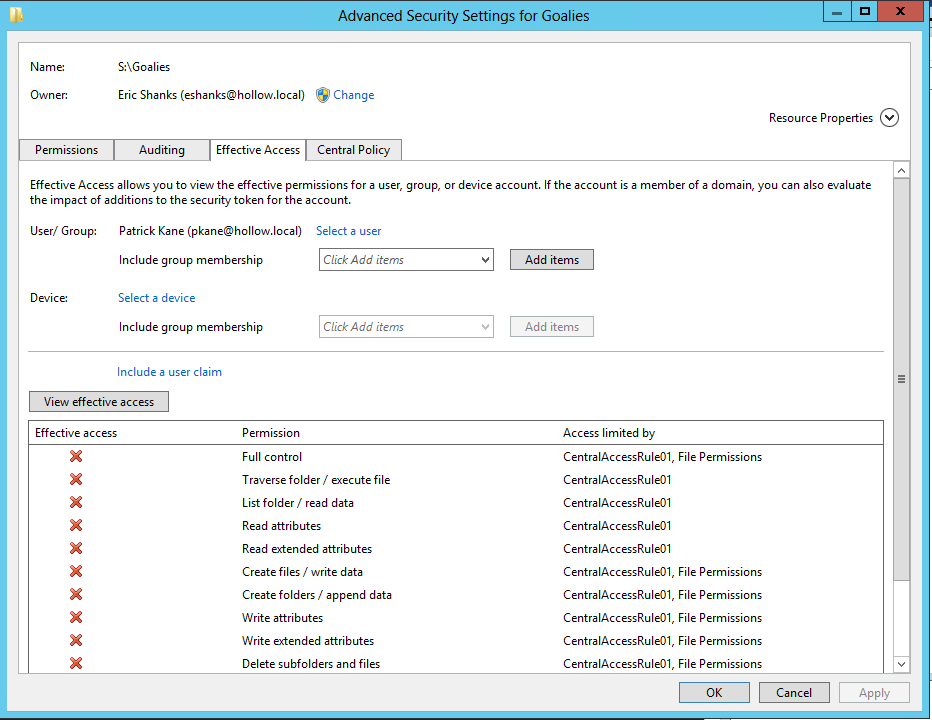The image size is (932, 720).
Task: Go to the Central Policy tab
Action: [354, 150]
